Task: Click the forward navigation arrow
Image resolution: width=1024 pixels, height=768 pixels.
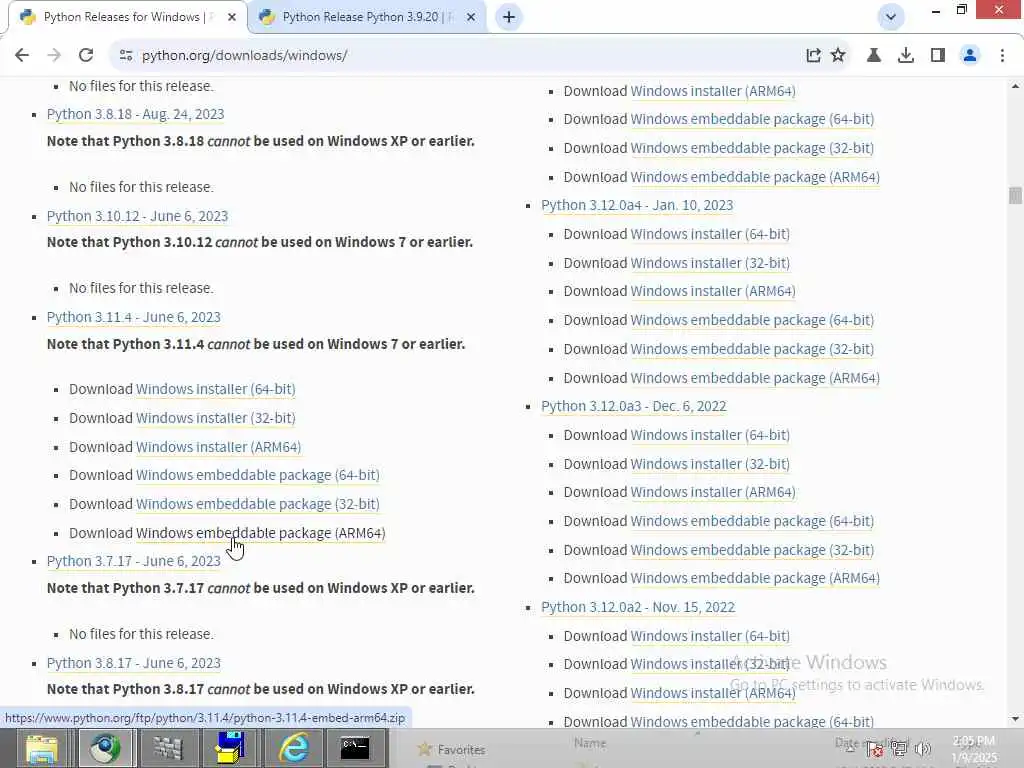Action: tap(54, 56)
